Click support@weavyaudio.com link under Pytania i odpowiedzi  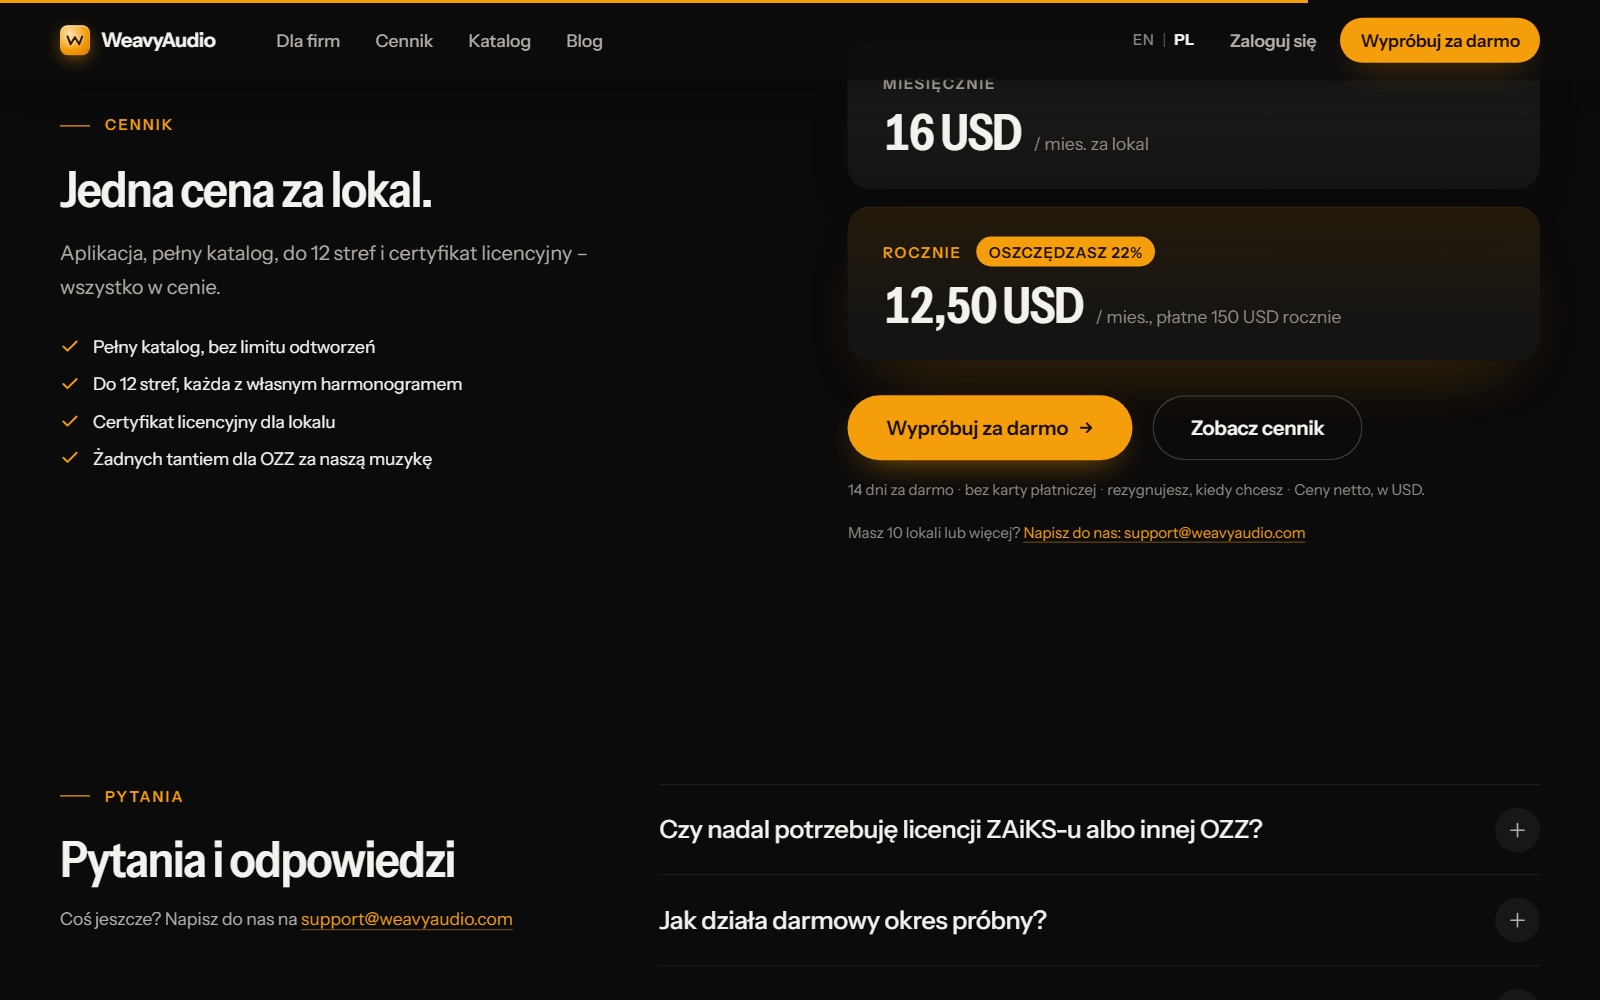point(406,919)
